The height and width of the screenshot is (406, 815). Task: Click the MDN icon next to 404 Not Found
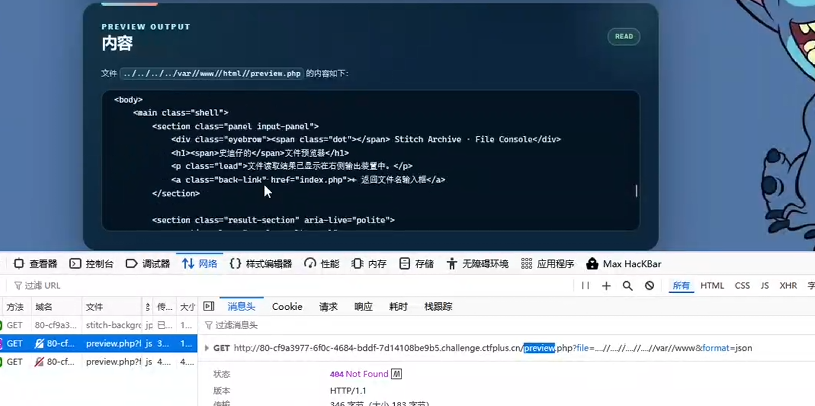coord(397,374)
